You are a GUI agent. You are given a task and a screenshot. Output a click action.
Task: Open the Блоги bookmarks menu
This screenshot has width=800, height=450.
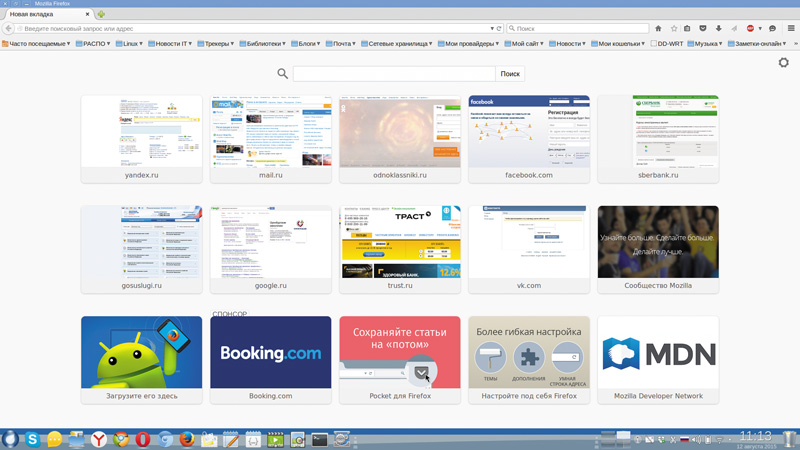point(306,44)
